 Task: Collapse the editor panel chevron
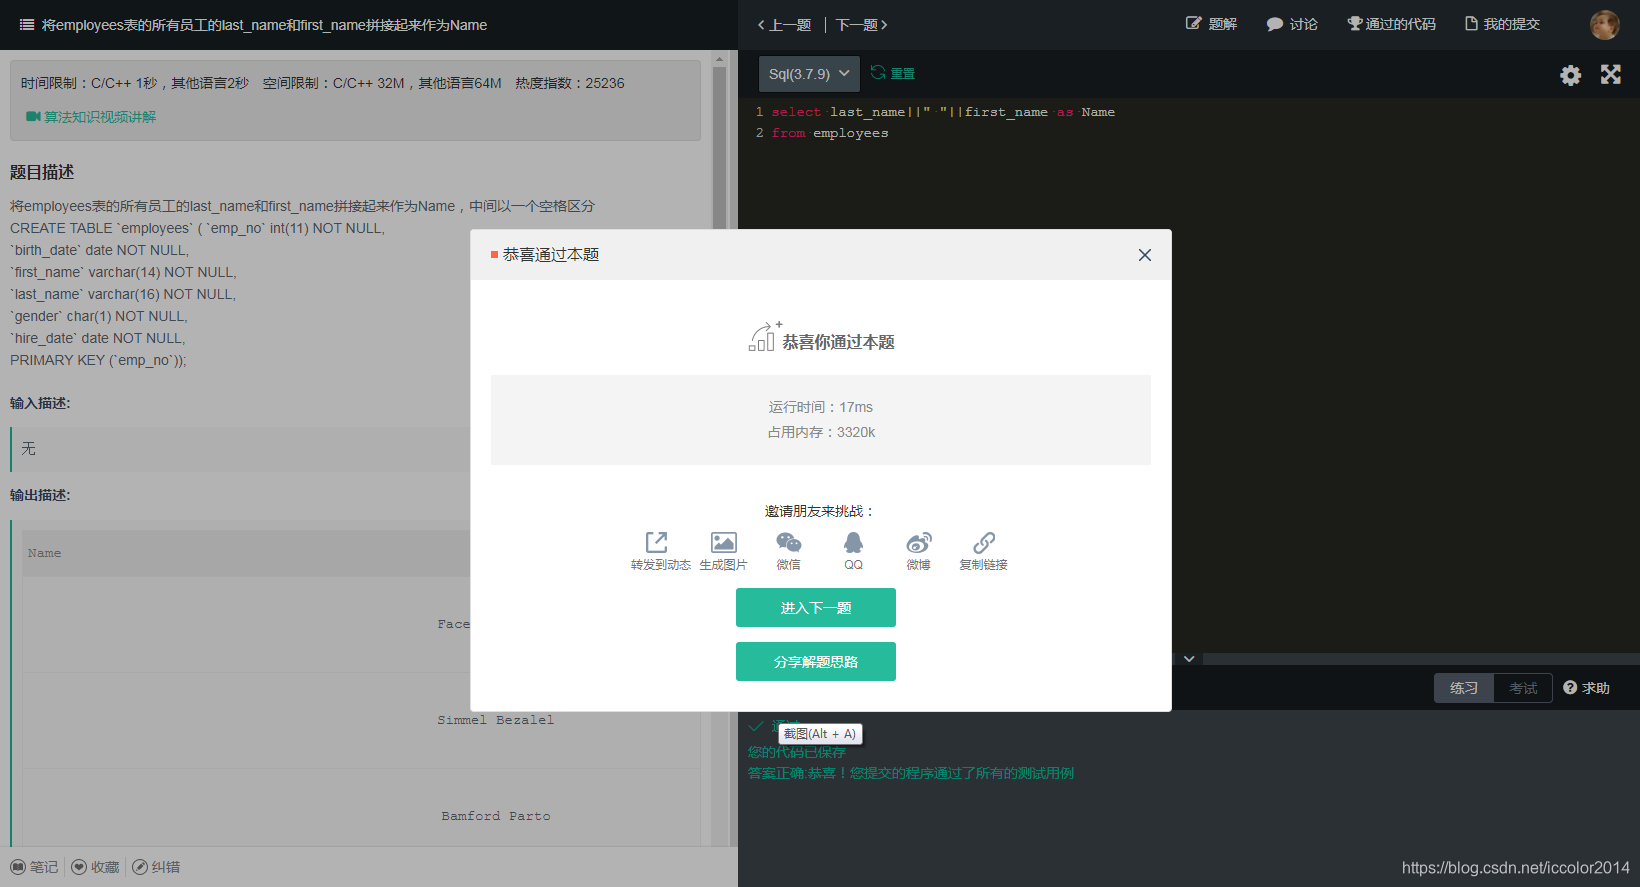(1189, 659)
